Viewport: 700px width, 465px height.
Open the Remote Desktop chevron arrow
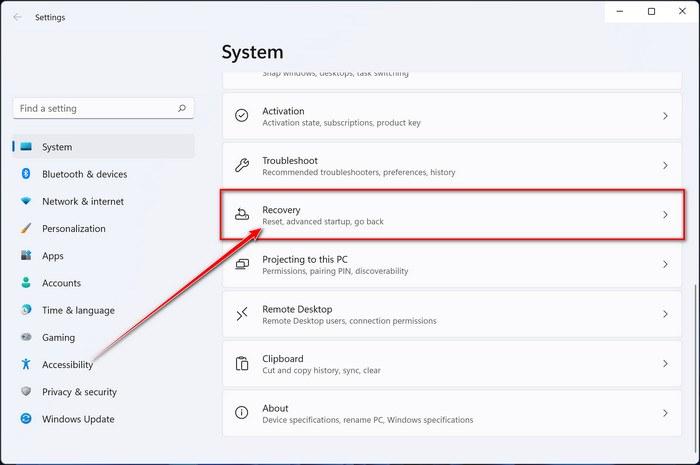[x=665, y=314]
